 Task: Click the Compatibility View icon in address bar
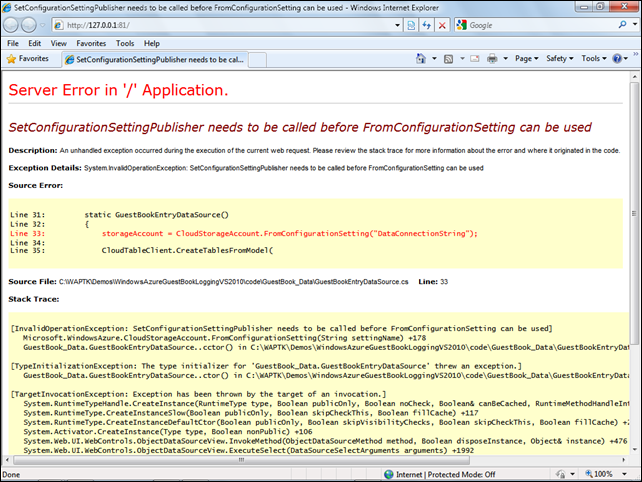pyautogui.click(x=412, y=24)
